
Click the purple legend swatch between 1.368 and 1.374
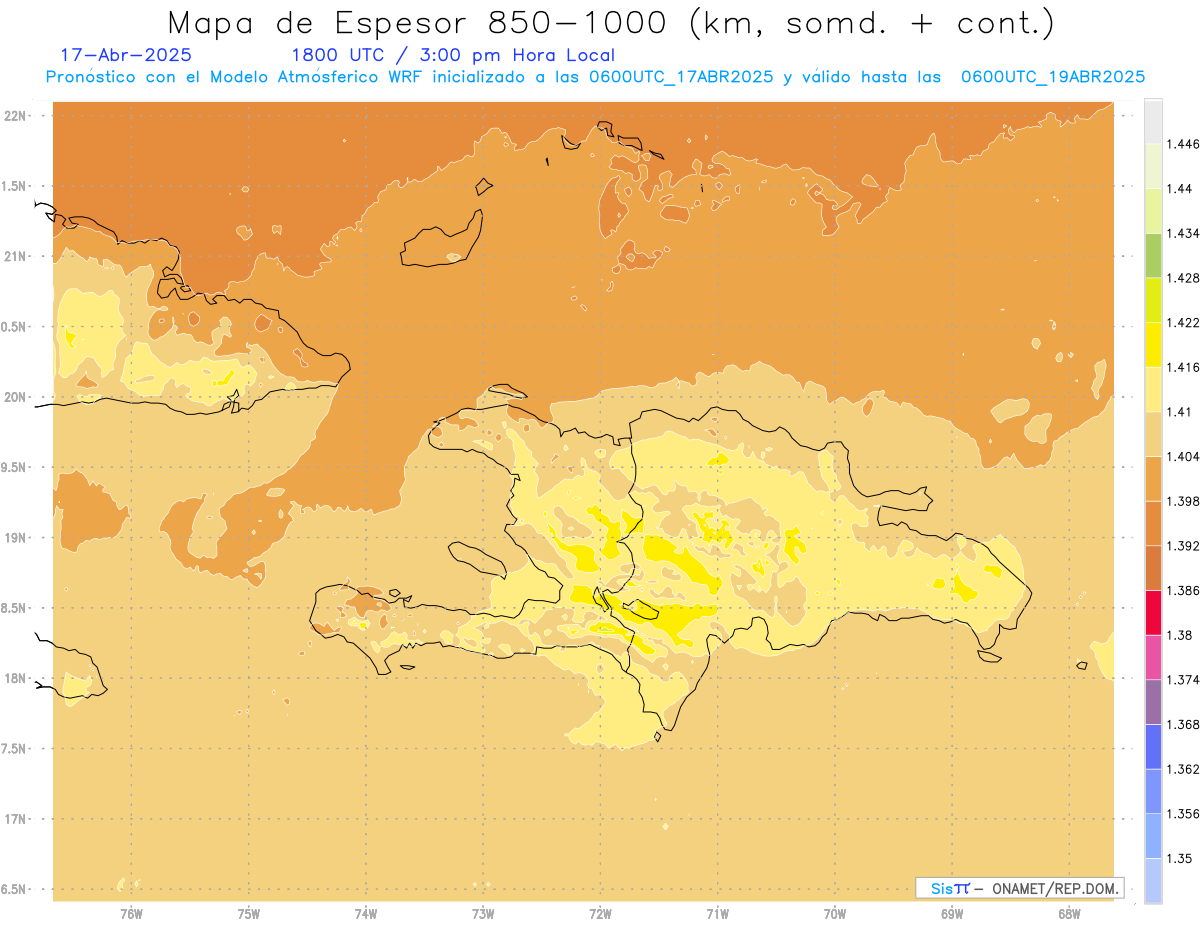point(1153,702)
